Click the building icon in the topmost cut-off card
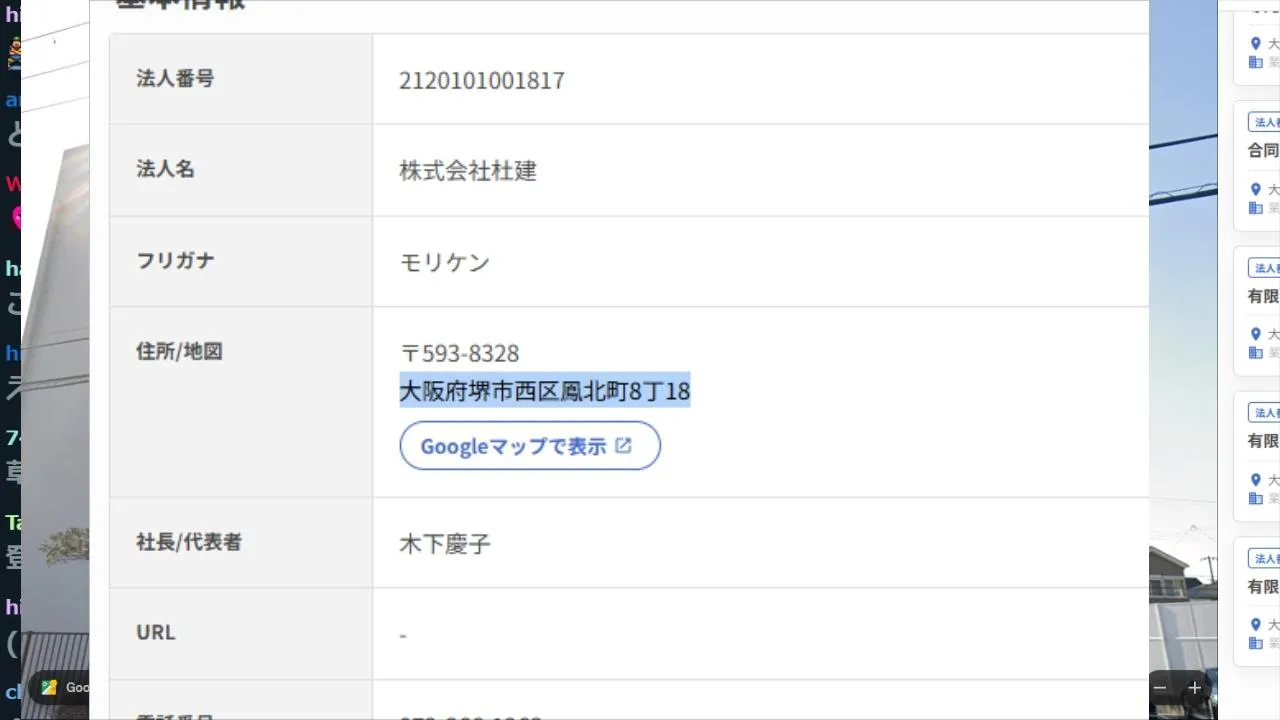Viewport: 1280px width, 720px height. tap(1256, 62)
